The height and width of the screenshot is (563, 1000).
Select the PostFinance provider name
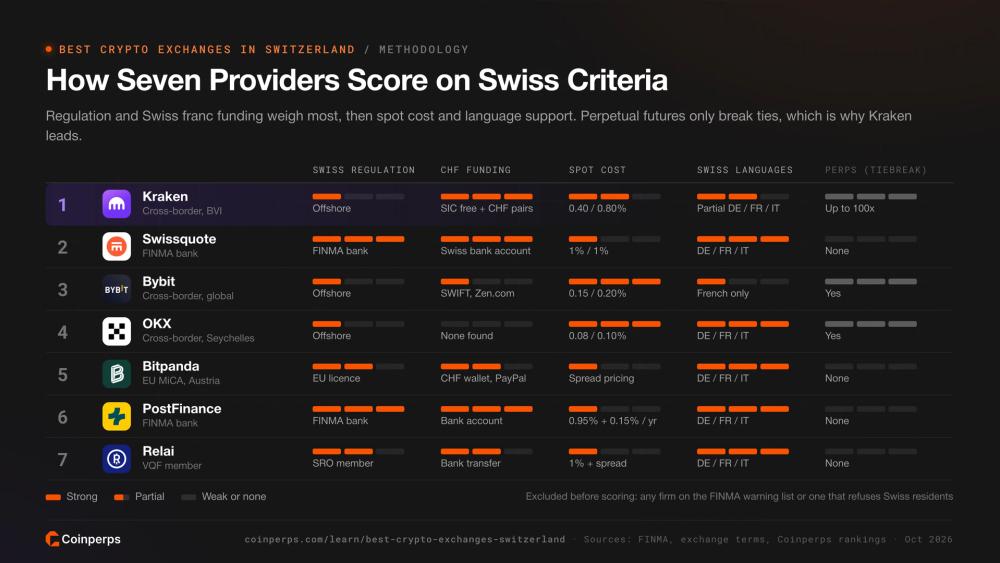(182, 409)
